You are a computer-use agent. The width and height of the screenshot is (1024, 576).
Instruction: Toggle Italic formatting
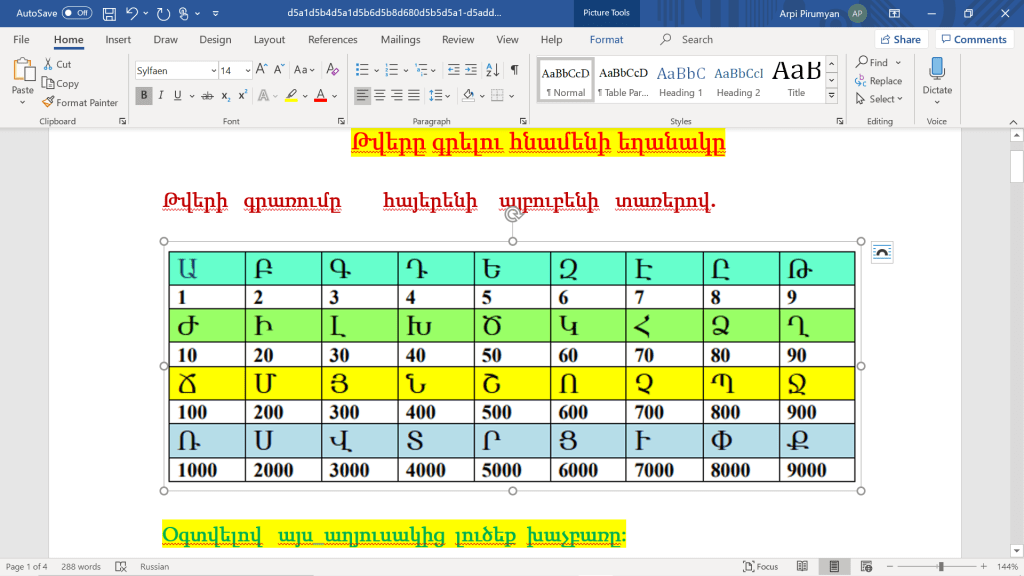point(161,96)
